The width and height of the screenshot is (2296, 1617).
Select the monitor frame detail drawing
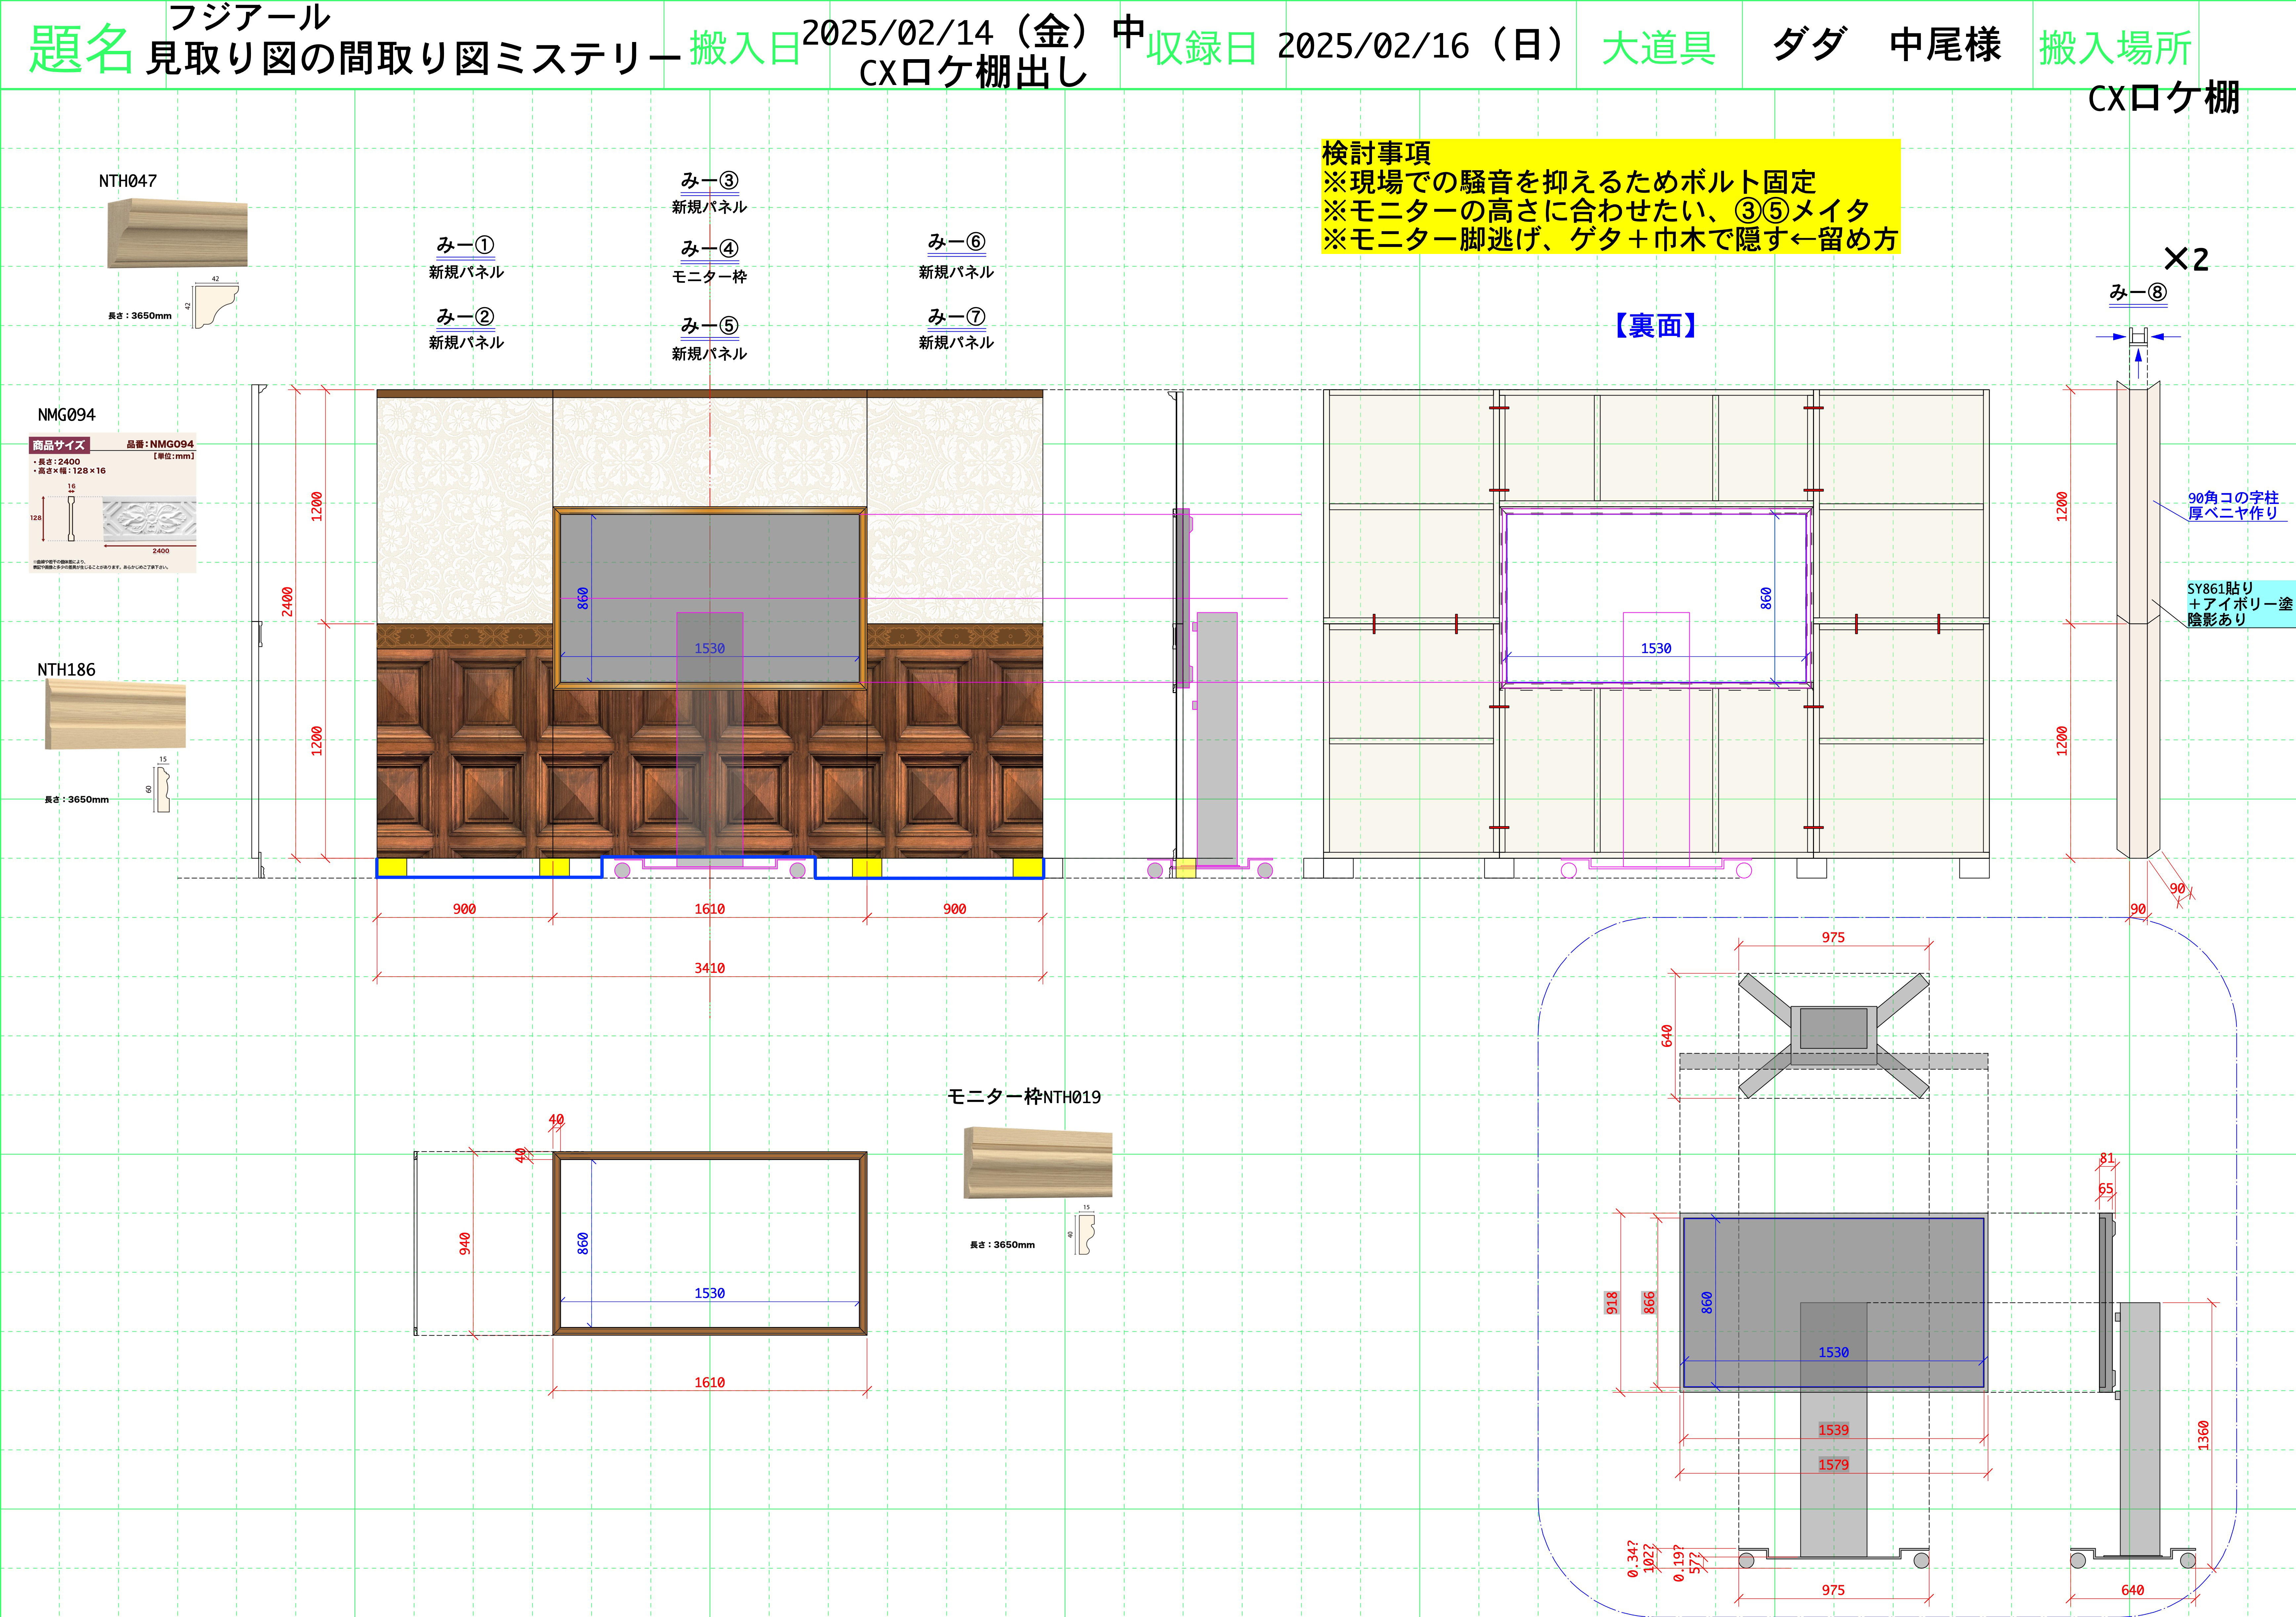(710, 1243)
